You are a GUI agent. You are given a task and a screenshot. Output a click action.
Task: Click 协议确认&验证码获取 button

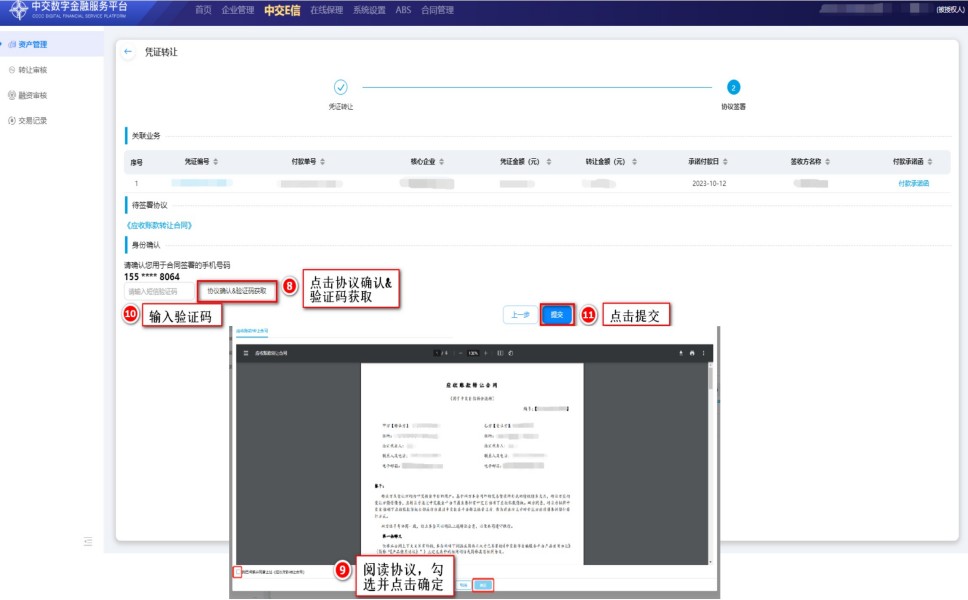tap(237, 291)
